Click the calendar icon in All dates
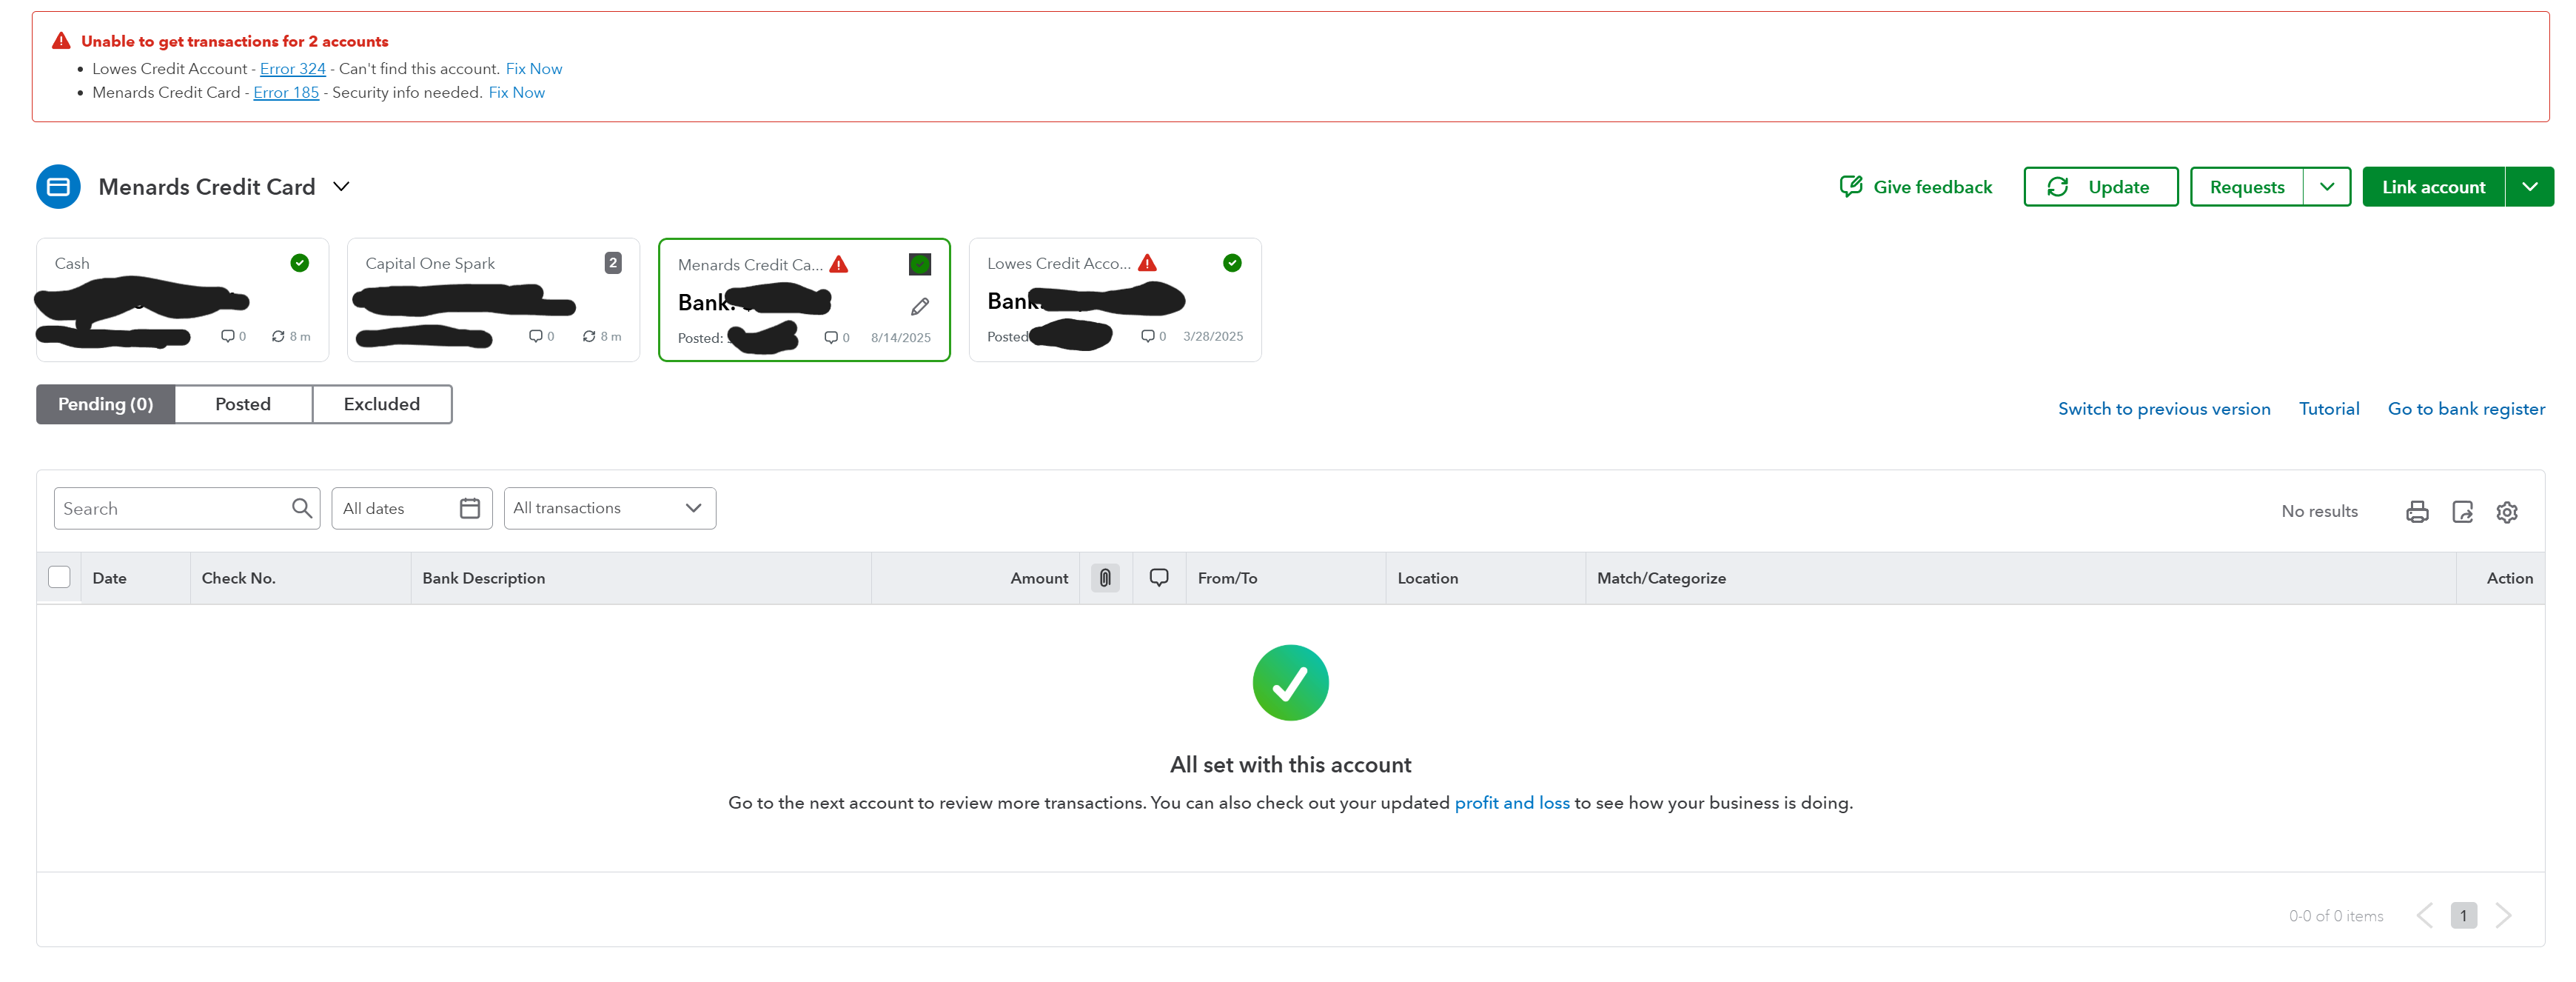 469,508
